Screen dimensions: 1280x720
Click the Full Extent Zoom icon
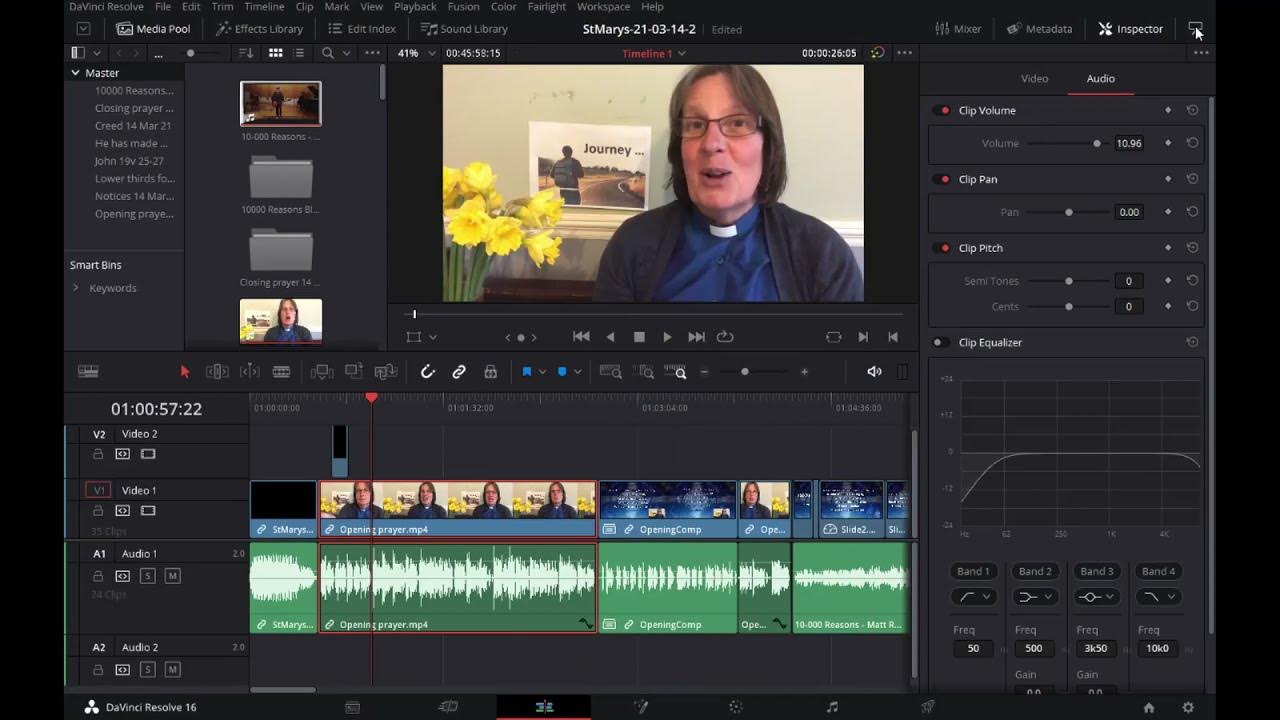(x=610, y=372)
